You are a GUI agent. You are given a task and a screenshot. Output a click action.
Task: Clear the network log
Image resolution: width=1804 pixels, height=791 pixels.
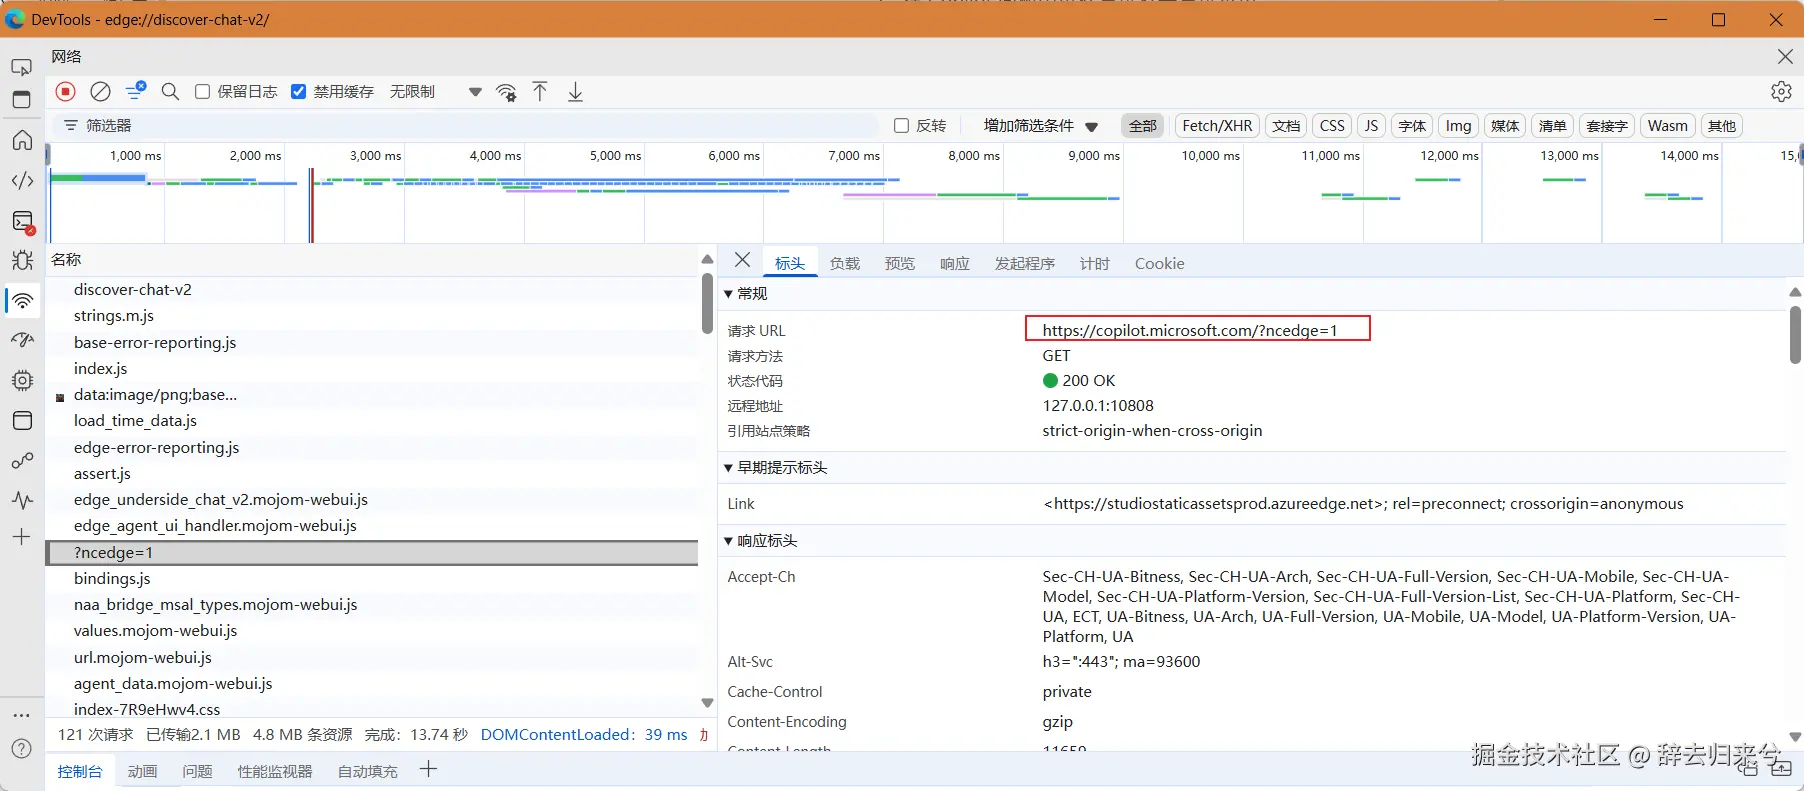[x=100, y=92]
